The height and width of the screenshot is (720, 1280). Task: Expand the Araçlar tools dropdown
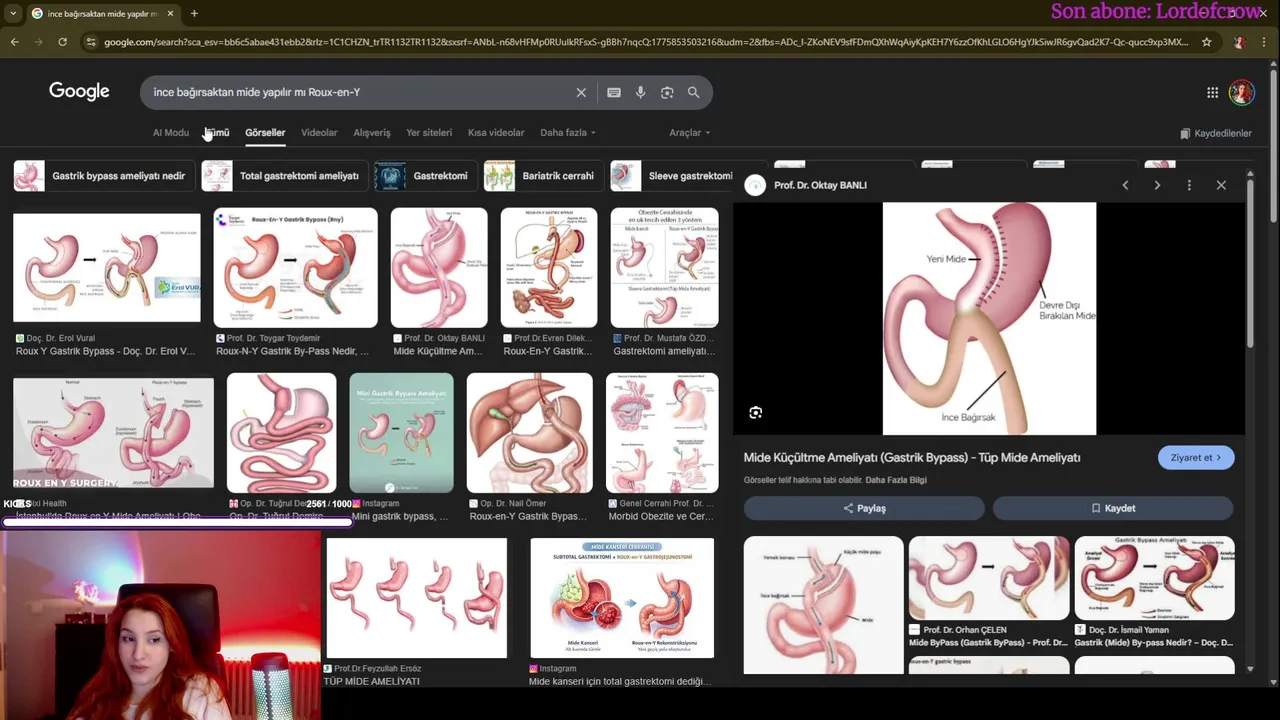(x=690, y=132)
